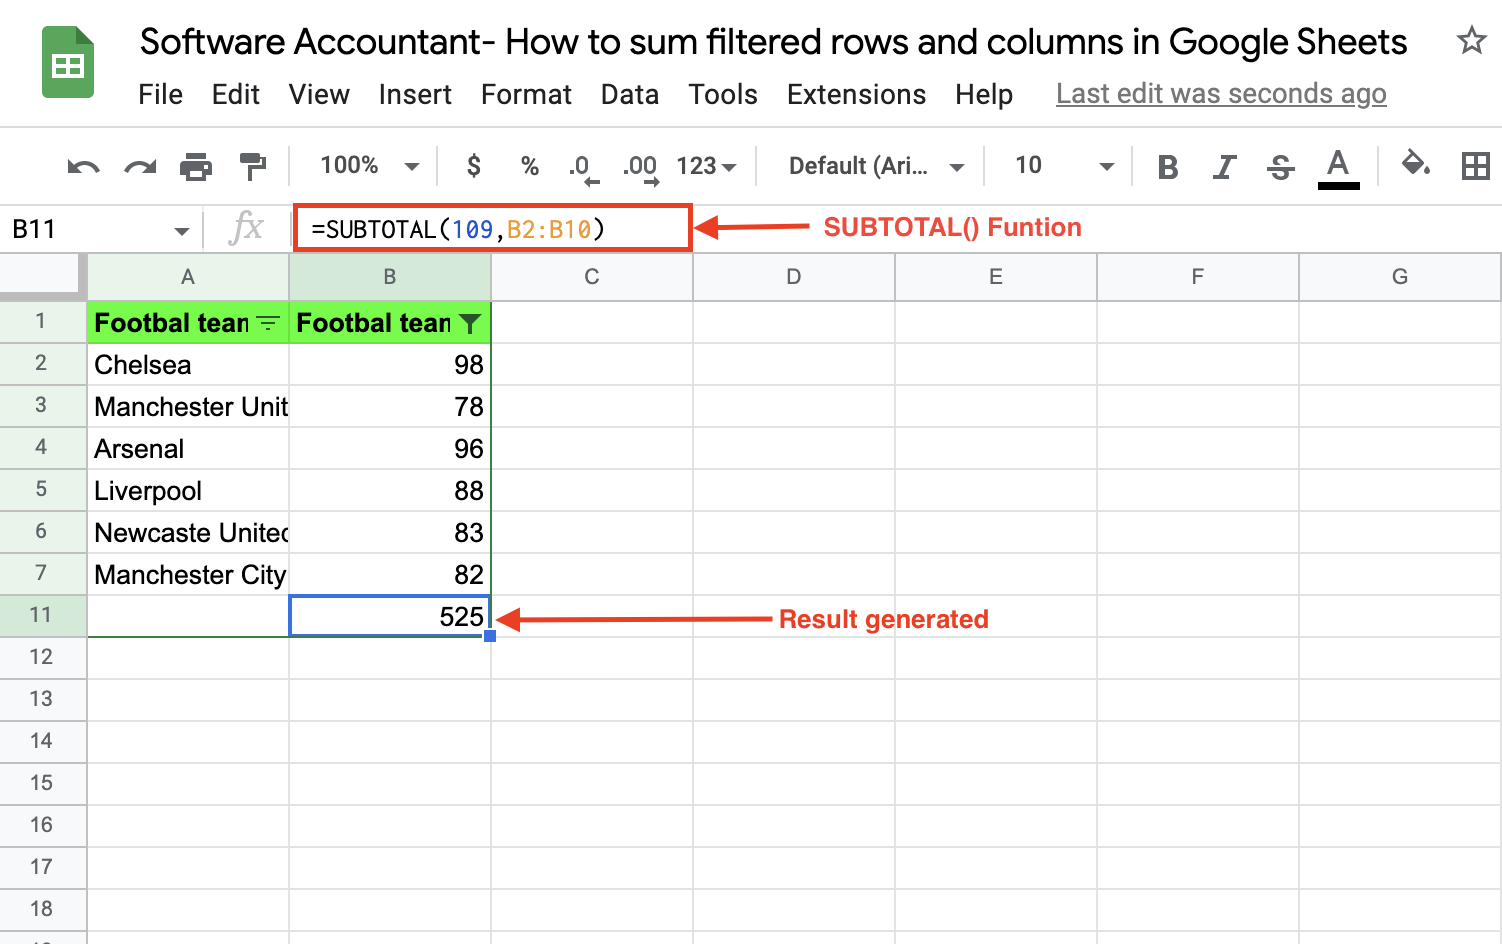The width and height of the screenshot is (1502, 944).
Task: Open the Help menu
Action: (x=984, y=95)
